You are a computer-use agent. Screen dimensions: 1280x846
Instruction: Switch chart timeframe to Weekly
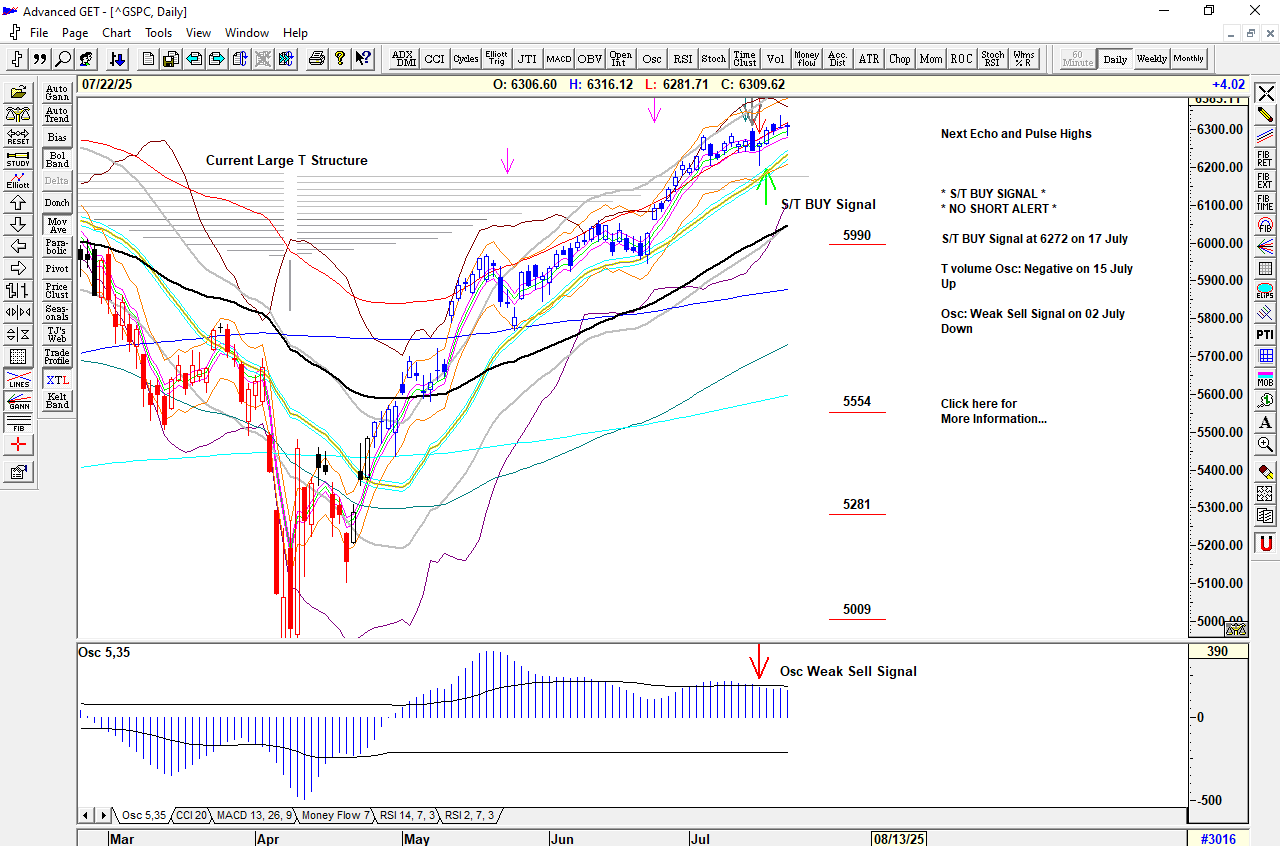1152,59
